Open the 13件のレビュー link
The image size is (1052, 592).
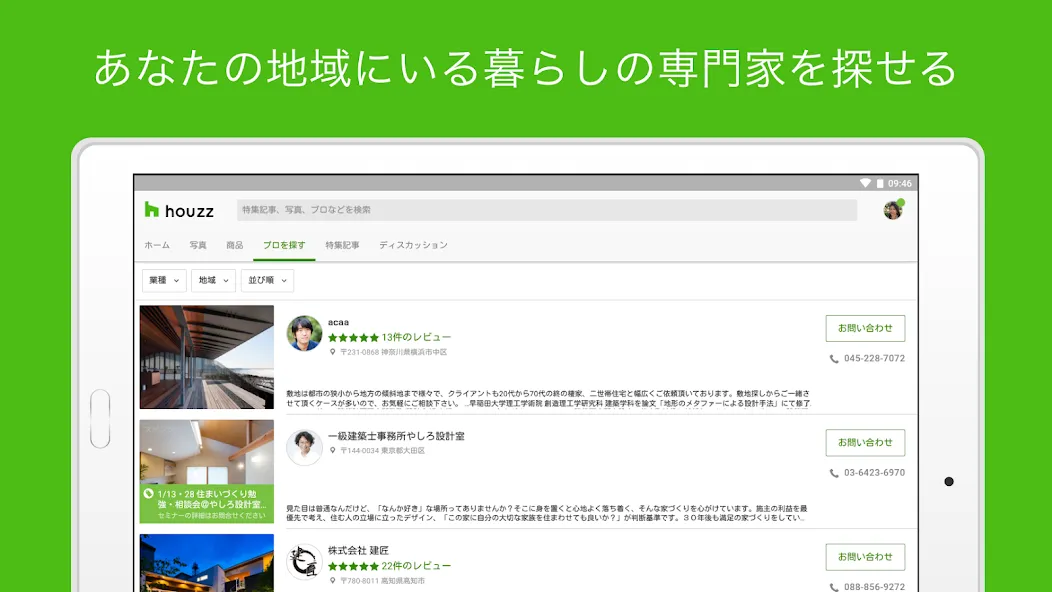click(x=416, y=337)
